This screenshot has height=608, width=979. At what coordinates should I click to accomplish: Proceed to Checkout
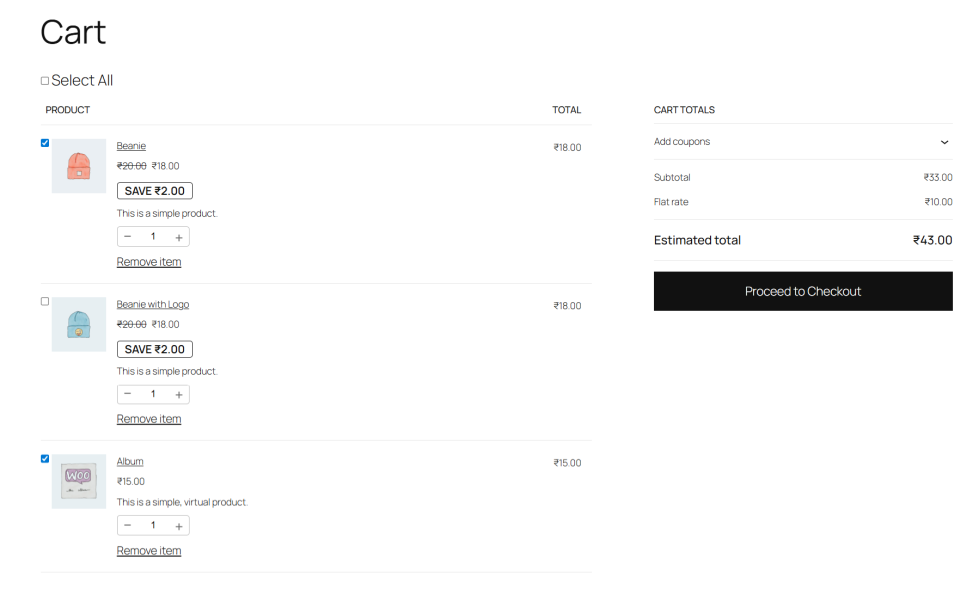tap(802, 291)
